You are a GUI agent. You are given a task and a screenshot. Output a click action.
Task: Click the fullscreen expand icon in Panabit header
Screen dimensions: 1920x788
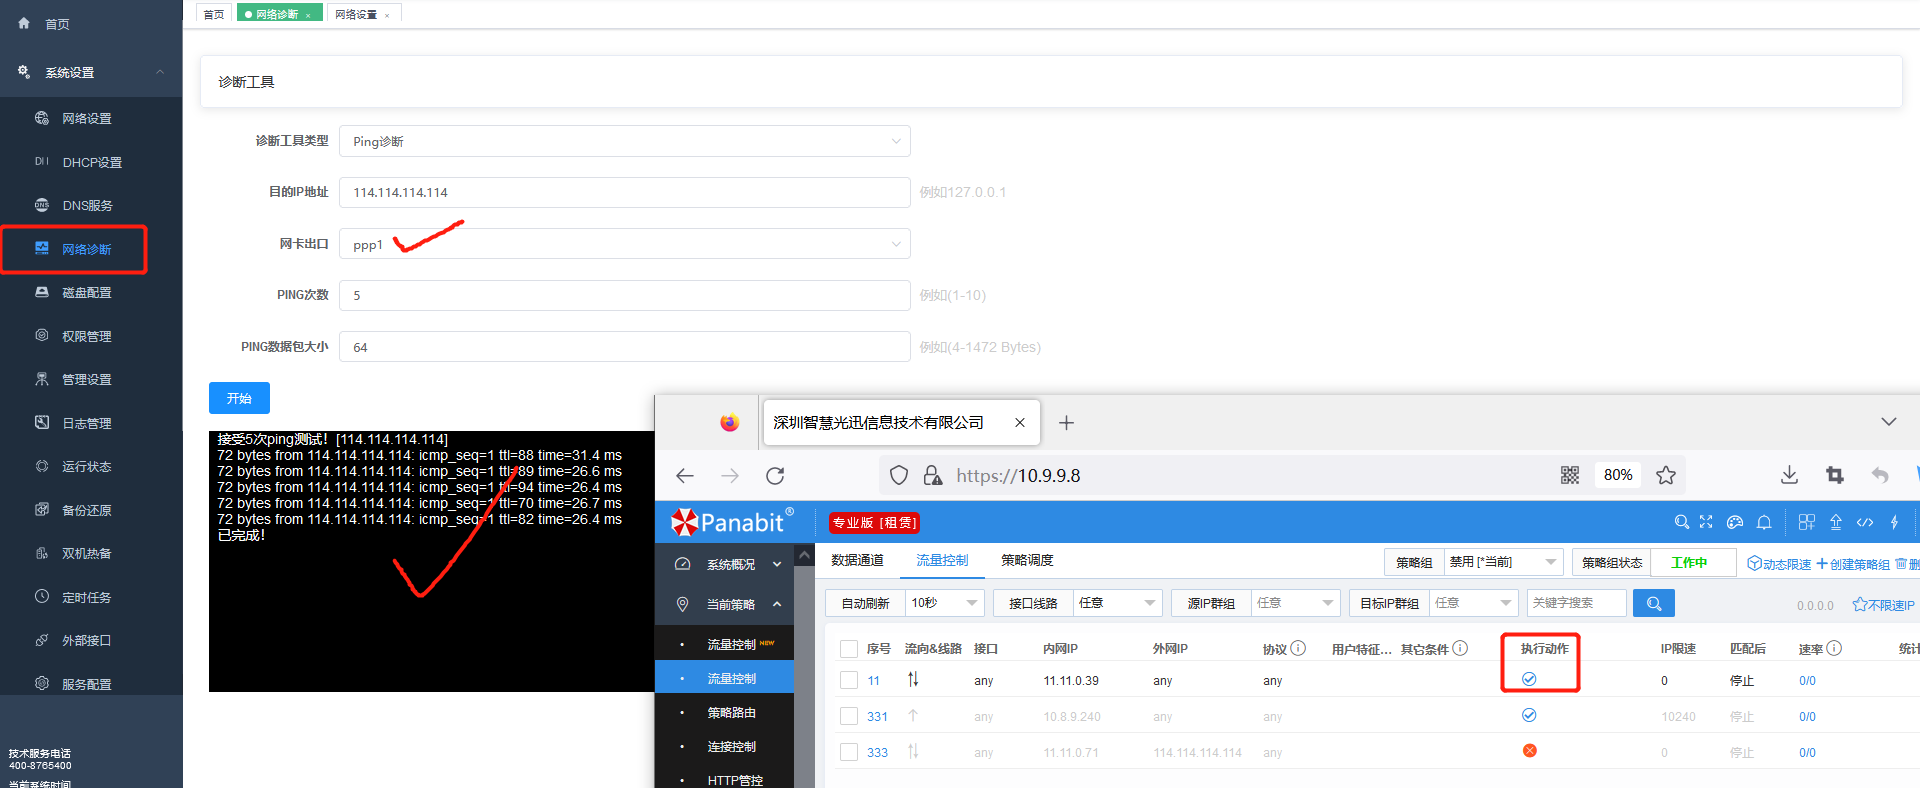tap(1706, 522)
